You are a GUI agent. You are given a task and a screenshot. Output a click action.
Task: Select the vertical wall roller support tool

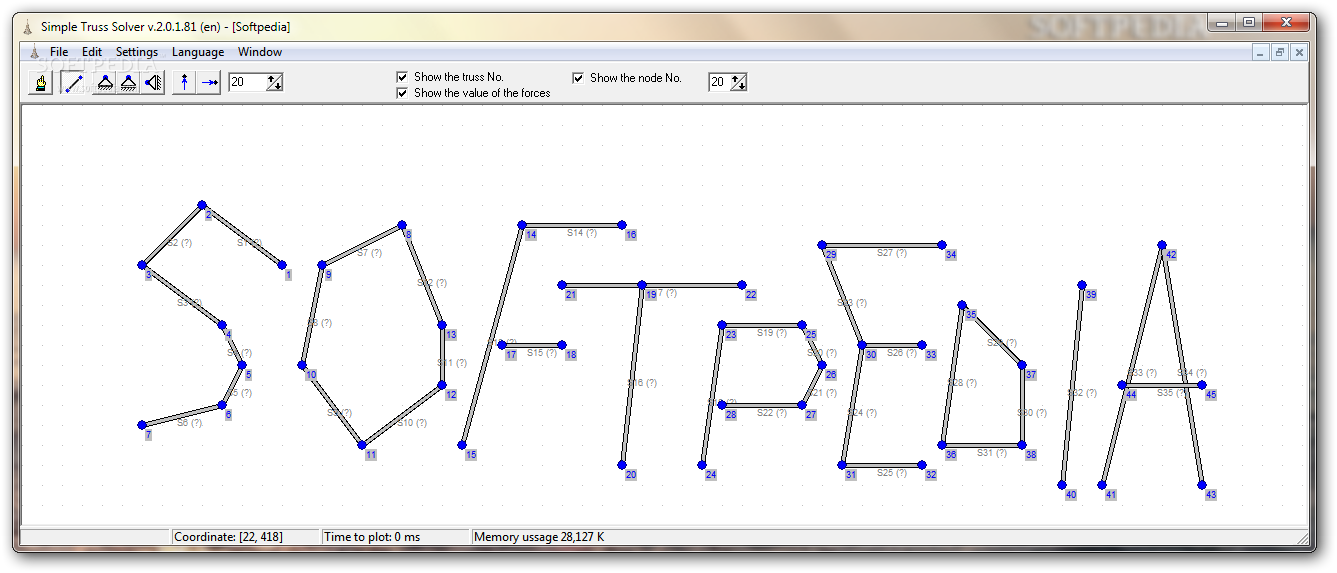pos(153,83)
